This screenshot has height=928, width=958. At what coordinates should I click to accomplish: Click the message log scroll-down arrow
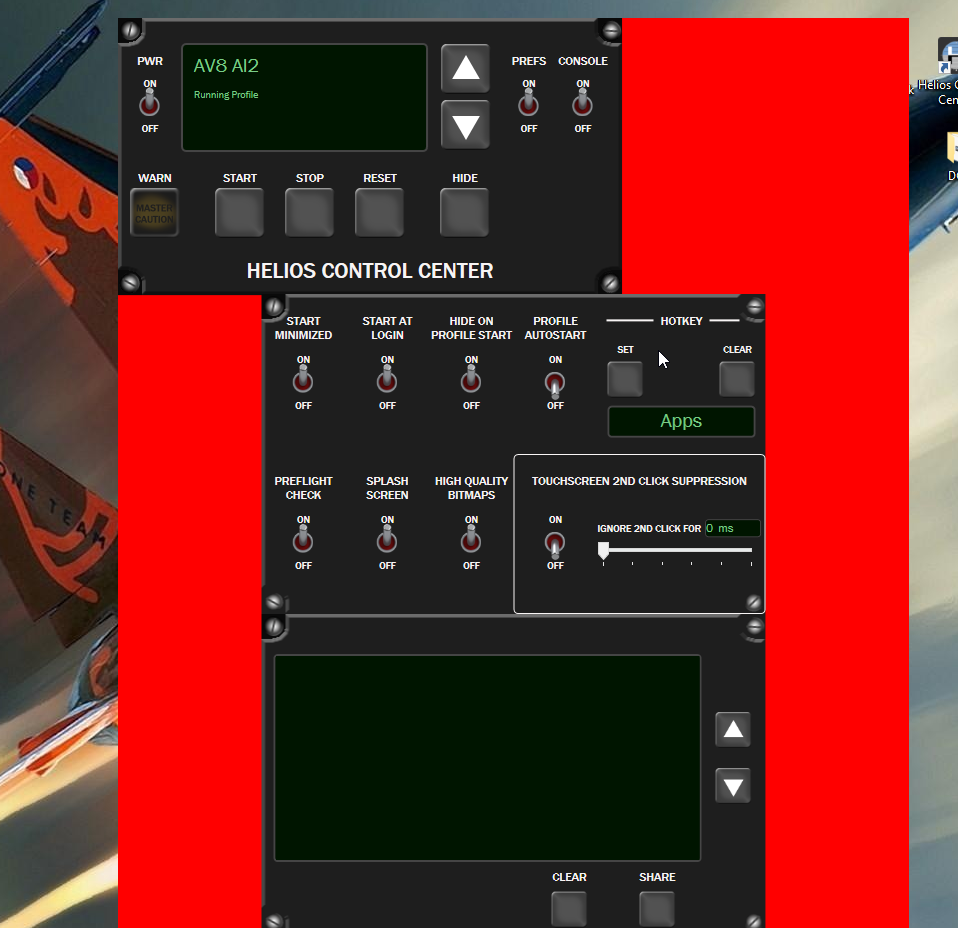732,785
